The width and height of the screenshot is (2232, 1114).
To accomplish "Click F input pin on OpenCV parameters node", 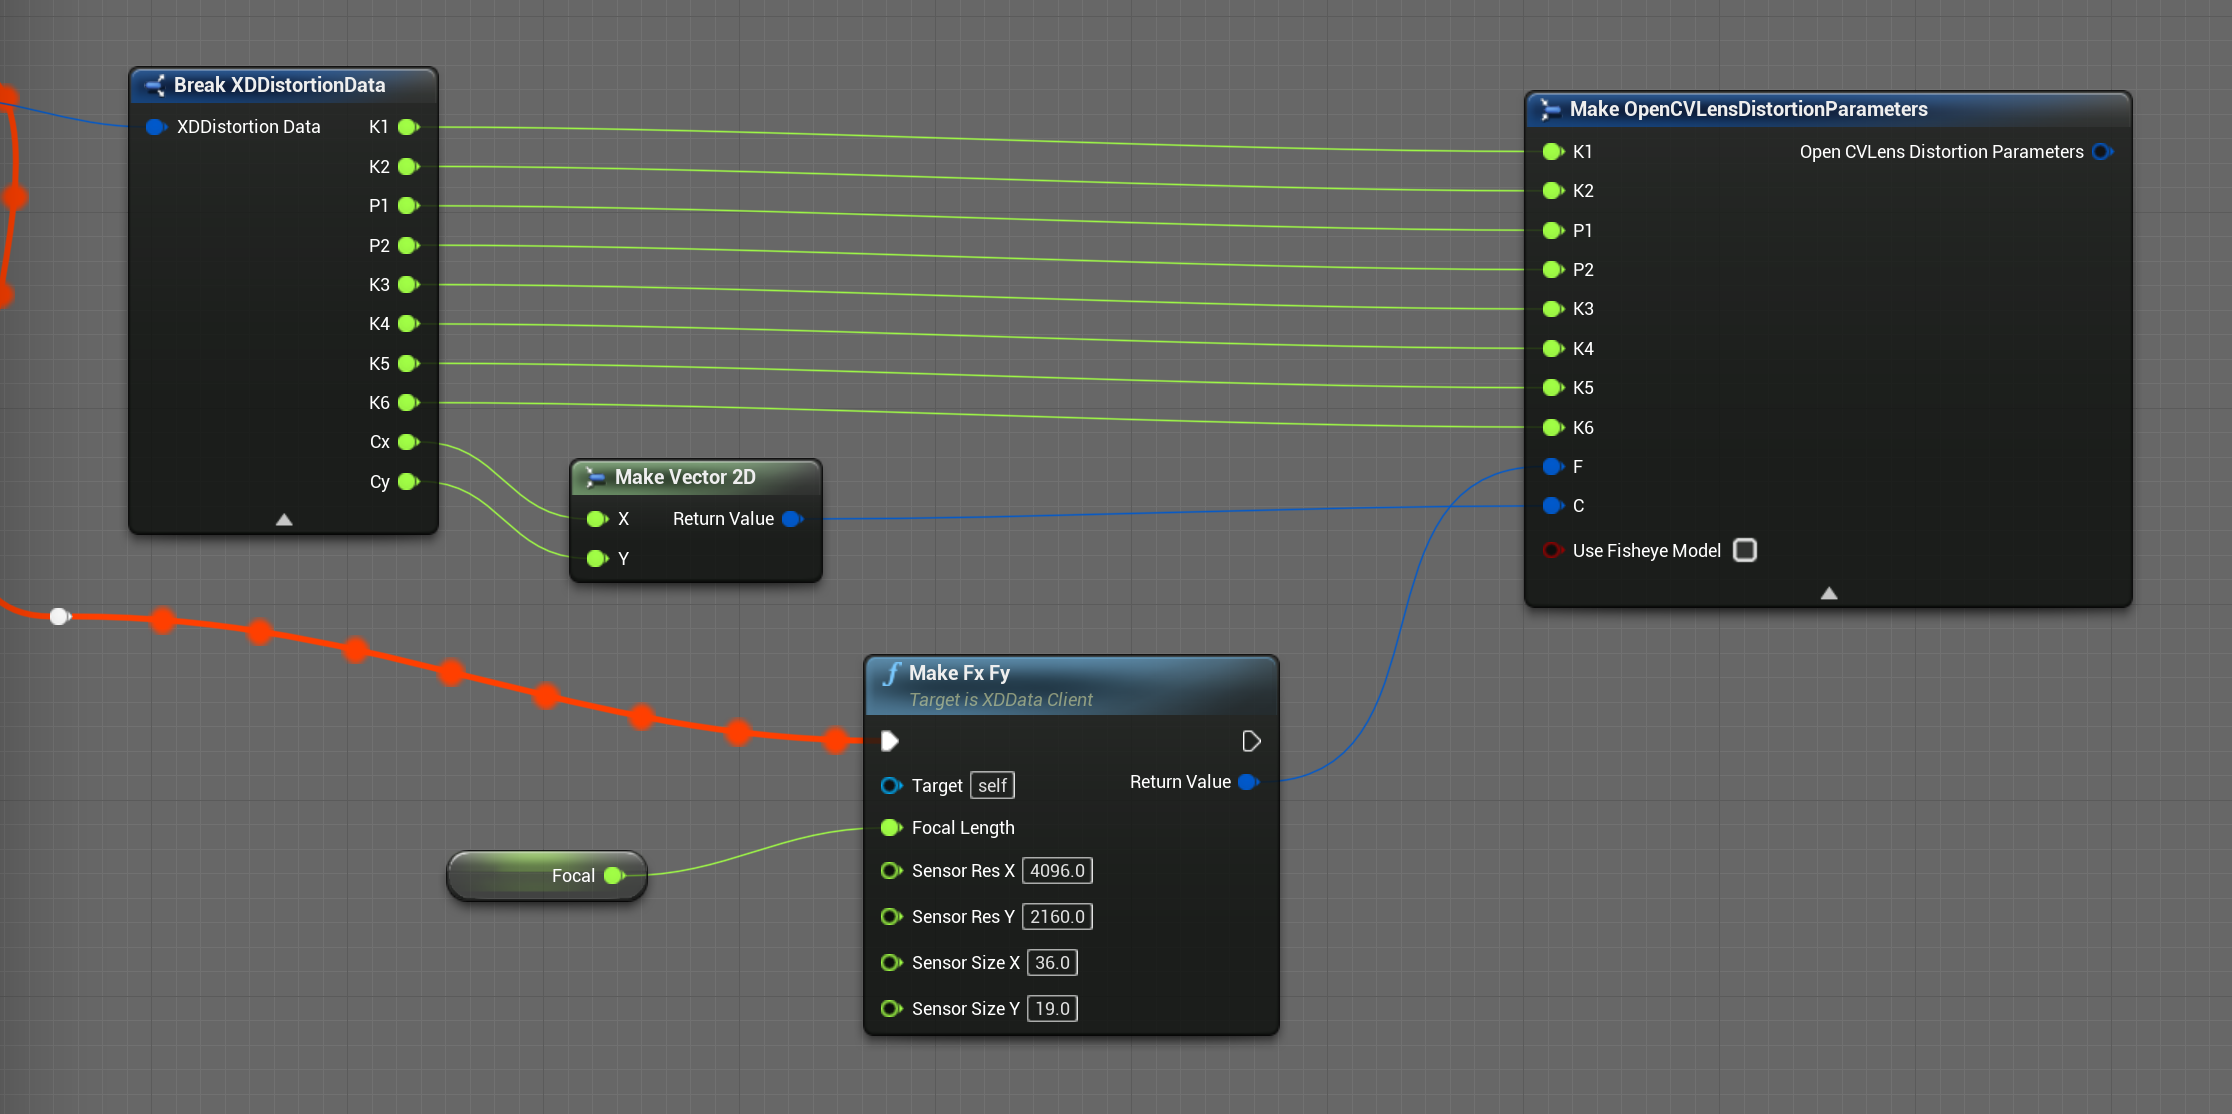I will point(1552,467).
